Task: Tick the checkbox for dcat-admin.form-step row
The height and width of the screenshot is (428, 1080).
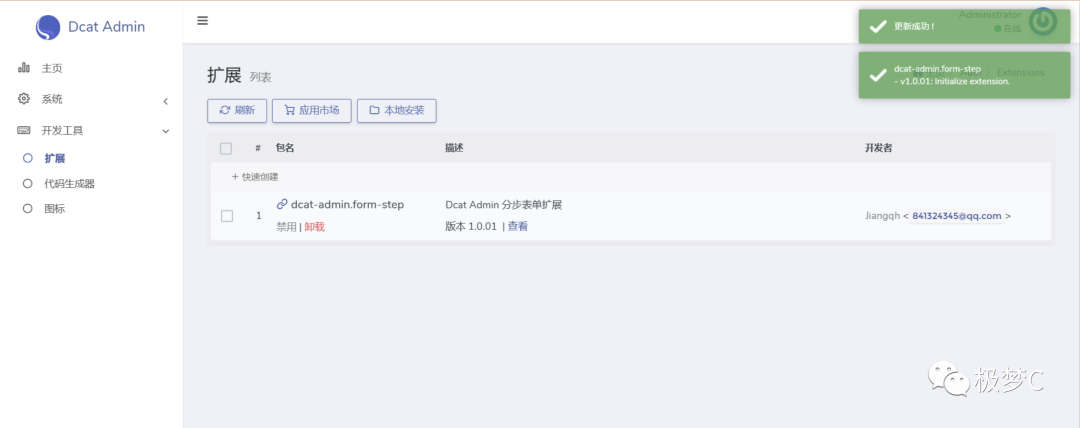Action: [x=227, y=216]
